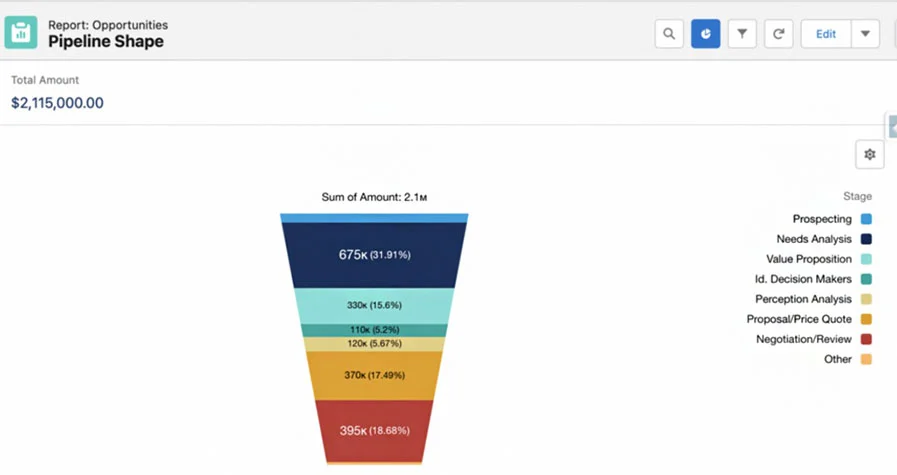The image size is (897, 475).
Task: Select the 675K Needs Analysis funnel segment
Action: (374, 255)
